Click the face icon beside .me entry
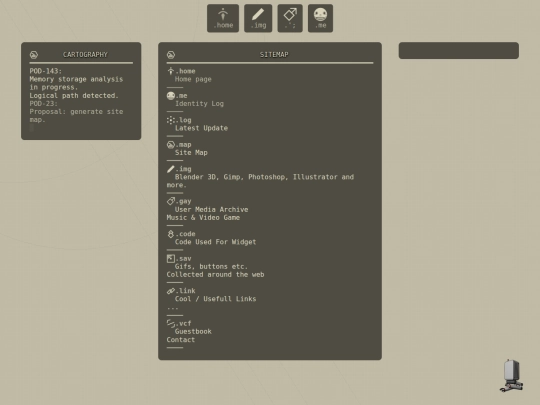The image size is (540, 405). [171, 95]
